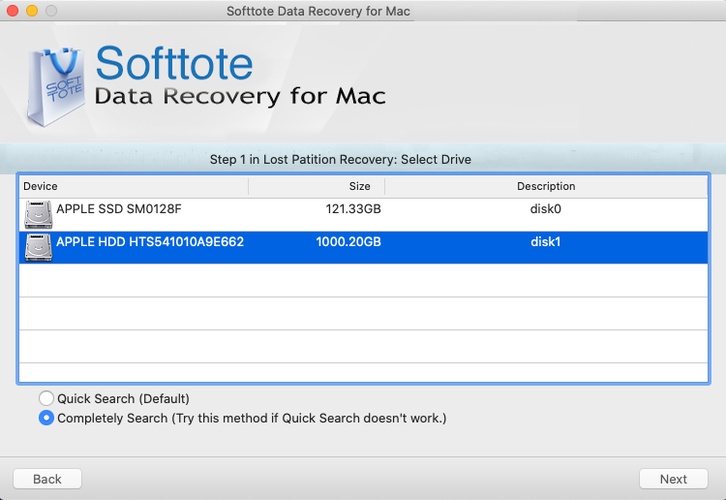Select the Quick Search (Default) radio button
The height and width of the screenshot is (500, 726).
point(46,398)
